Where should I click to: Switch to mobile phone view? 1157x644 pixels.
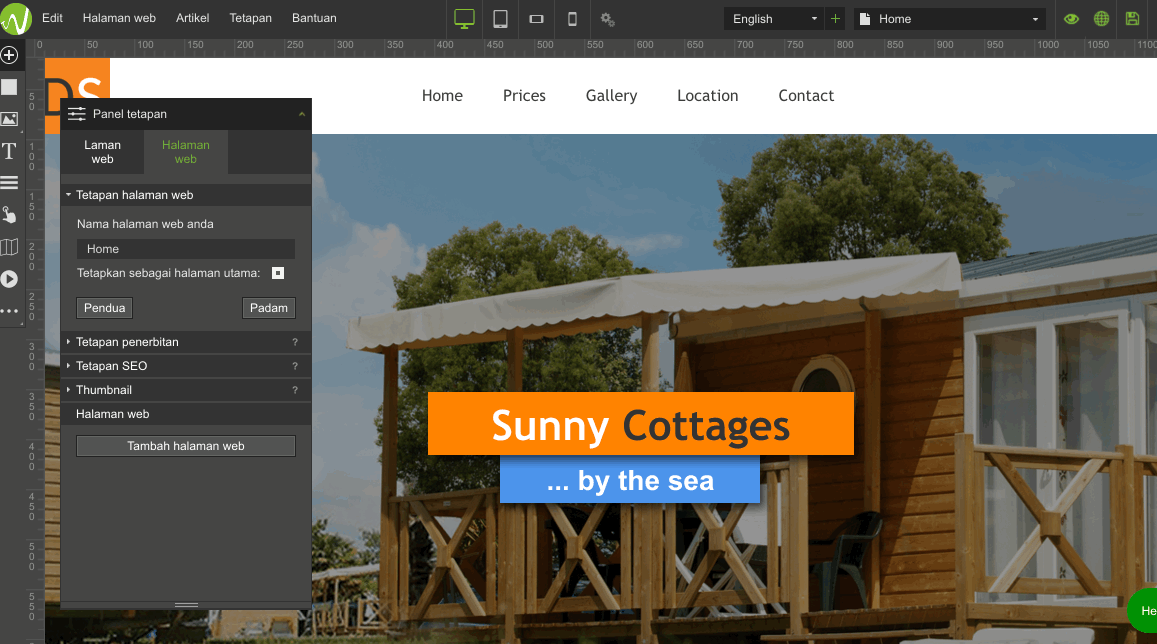[x=572, y=19]
